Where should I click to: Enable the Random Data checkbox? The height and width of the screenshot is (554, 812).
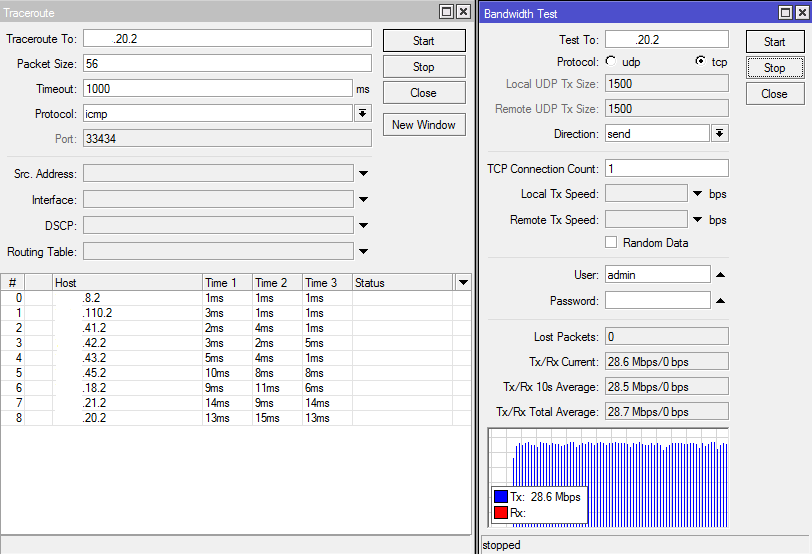pos(611,242)
